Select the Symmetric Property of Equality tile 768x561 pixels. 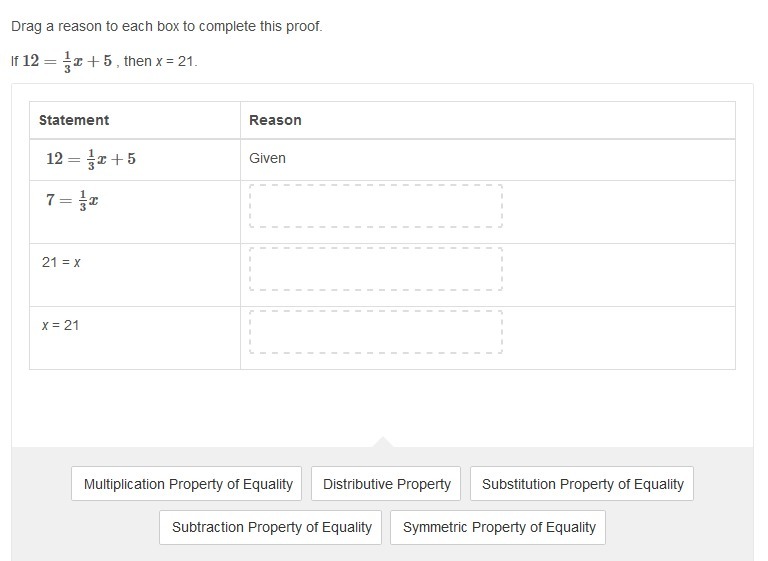coord(498,527)
